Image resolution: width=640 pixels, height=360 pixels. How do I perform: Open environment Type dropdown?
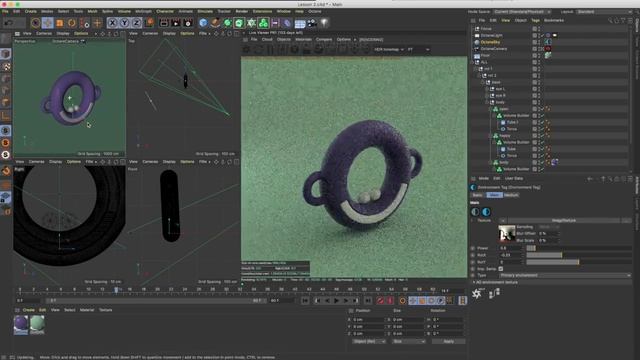pos(565,275)
